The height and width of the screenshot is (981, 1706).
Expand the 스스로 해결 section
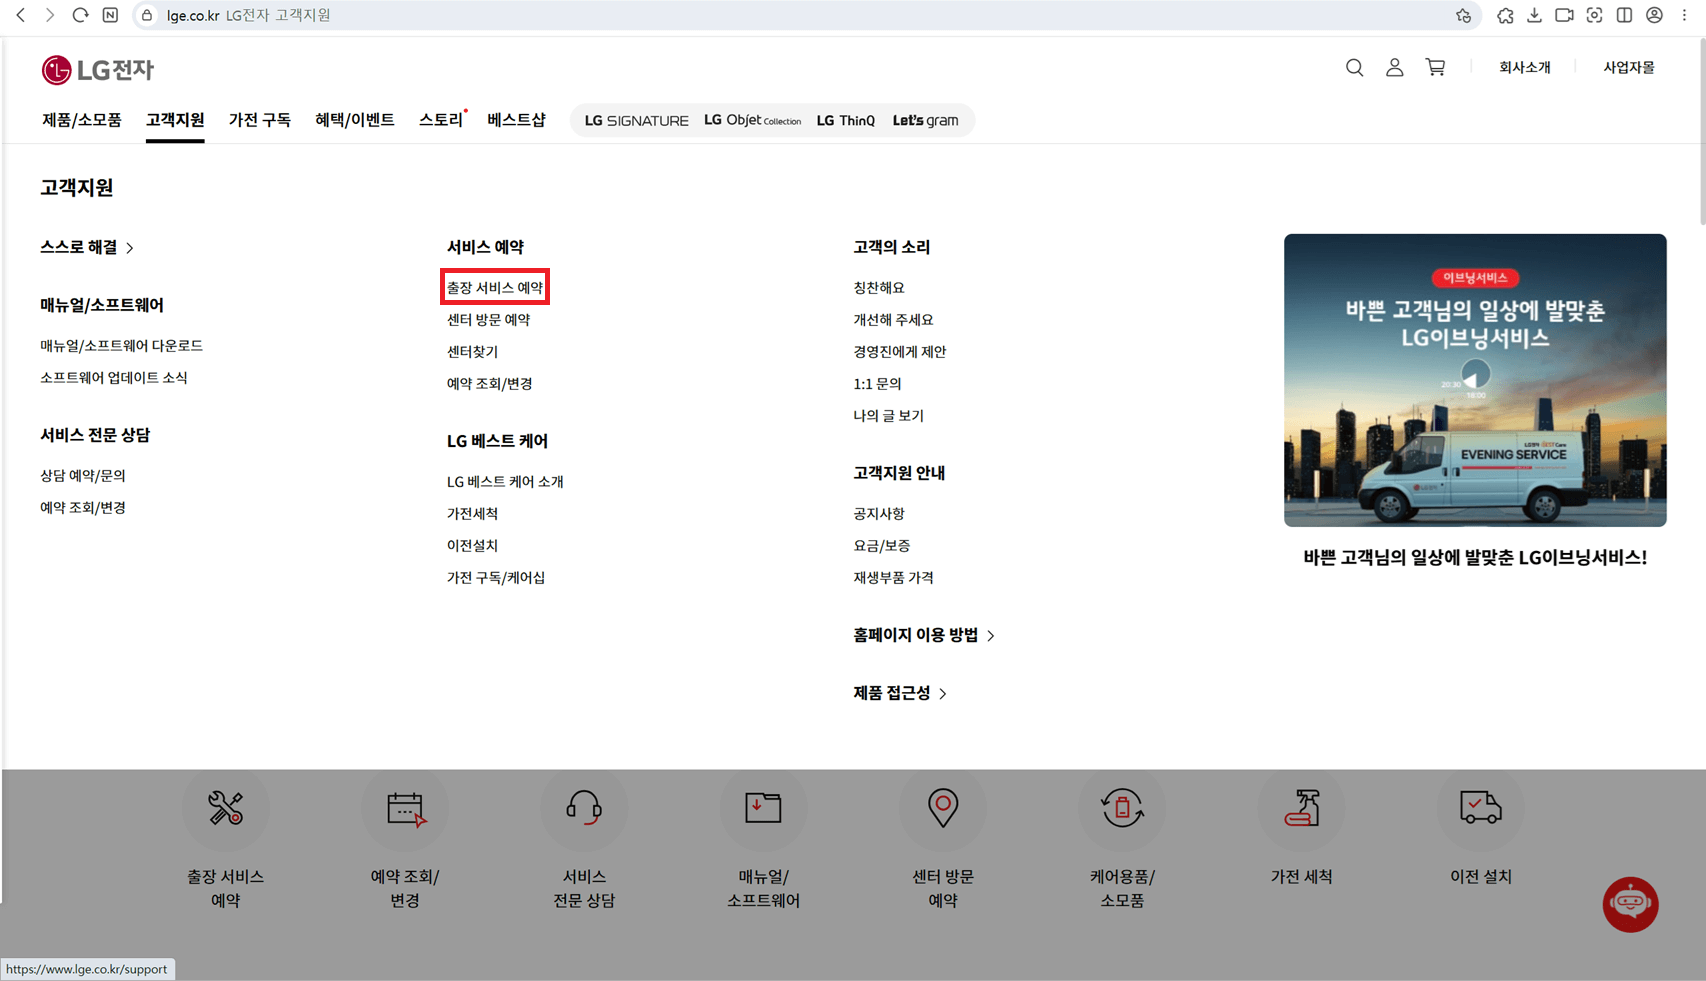89,247
